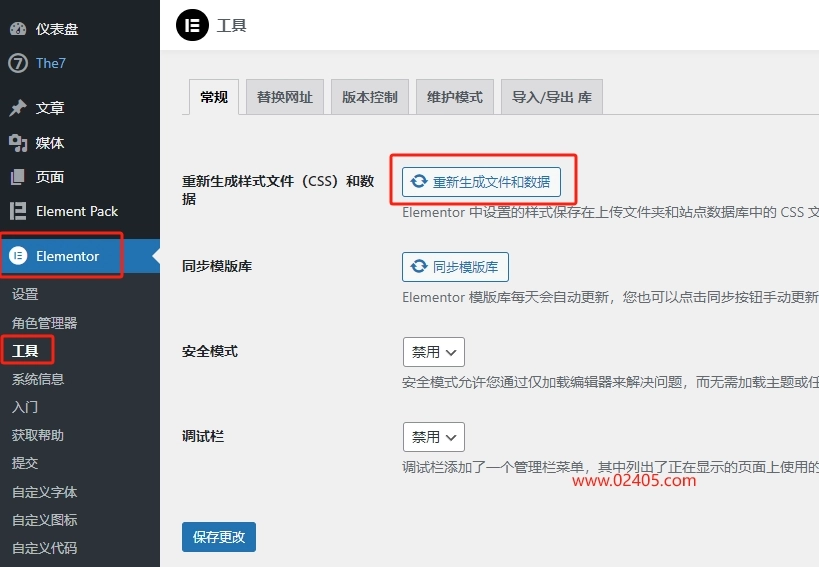
Task: Click the Elementor icon in sidebar menu
Action: pos(18,256)
